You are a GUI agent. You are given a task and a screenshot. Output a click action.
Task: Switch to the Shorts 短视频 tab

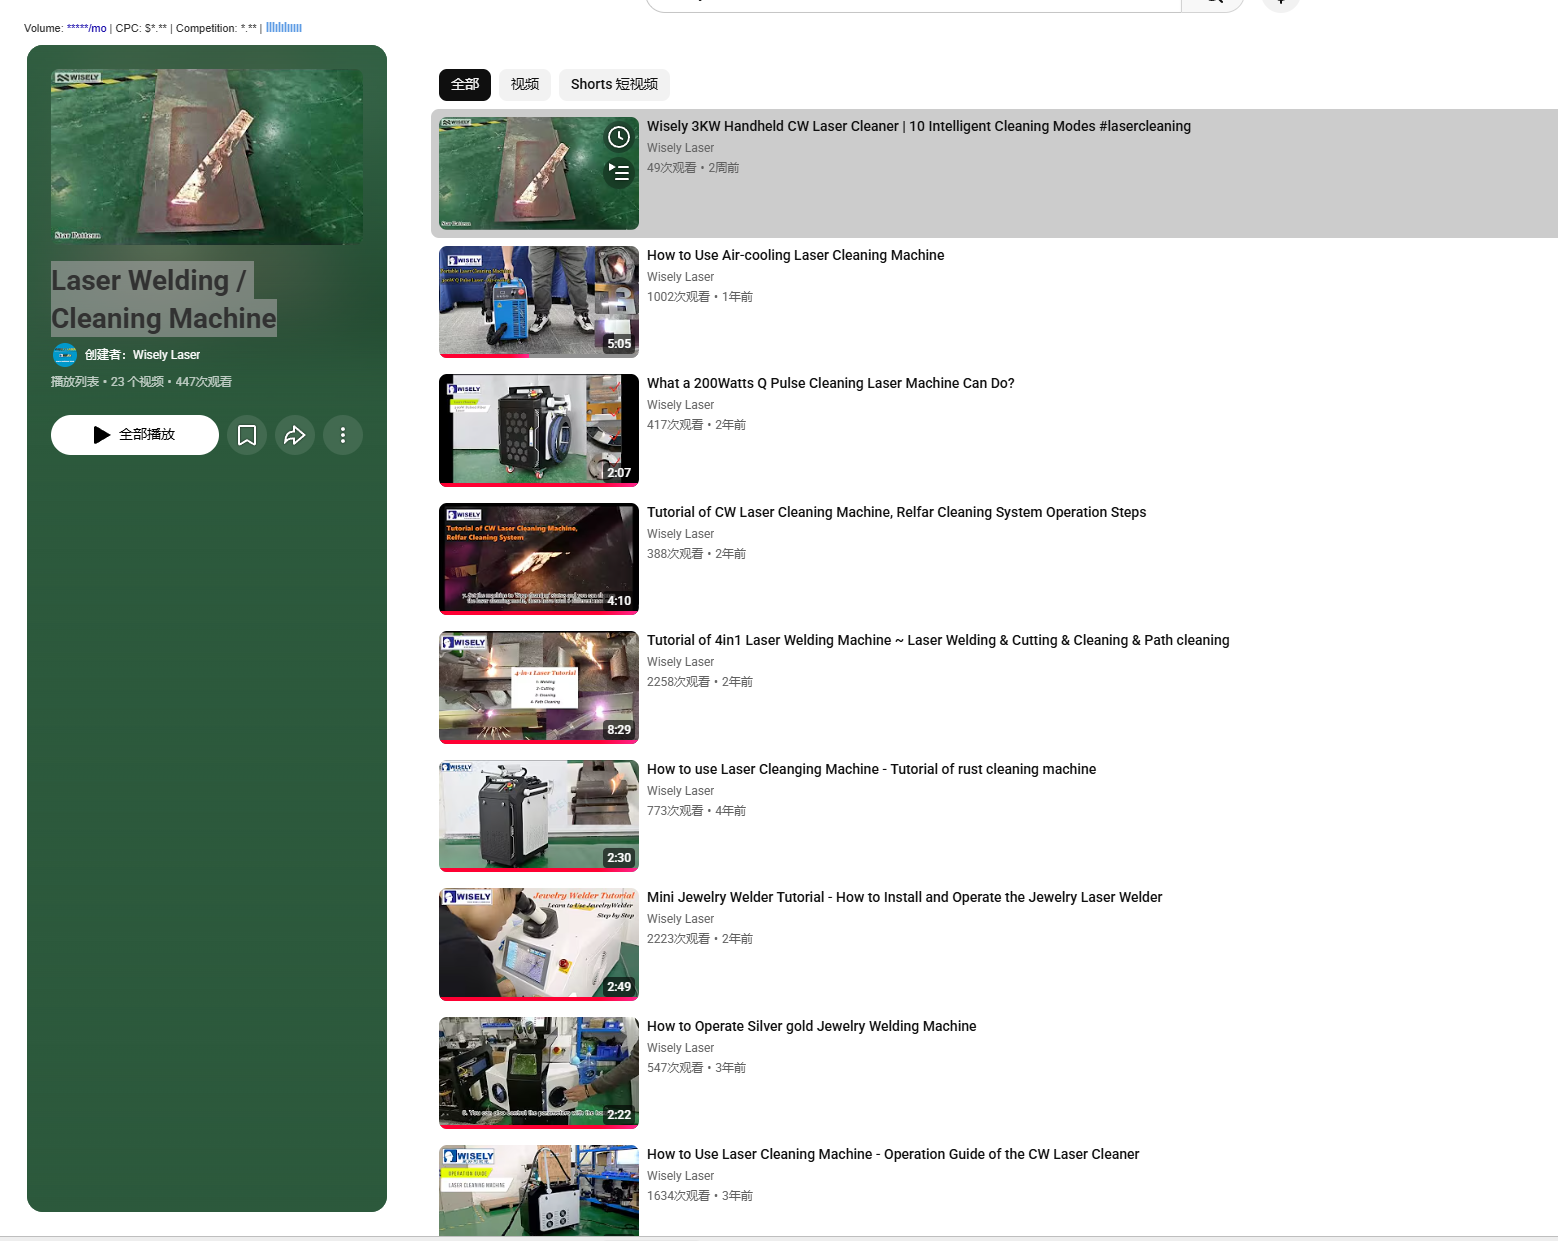point(614,85)
